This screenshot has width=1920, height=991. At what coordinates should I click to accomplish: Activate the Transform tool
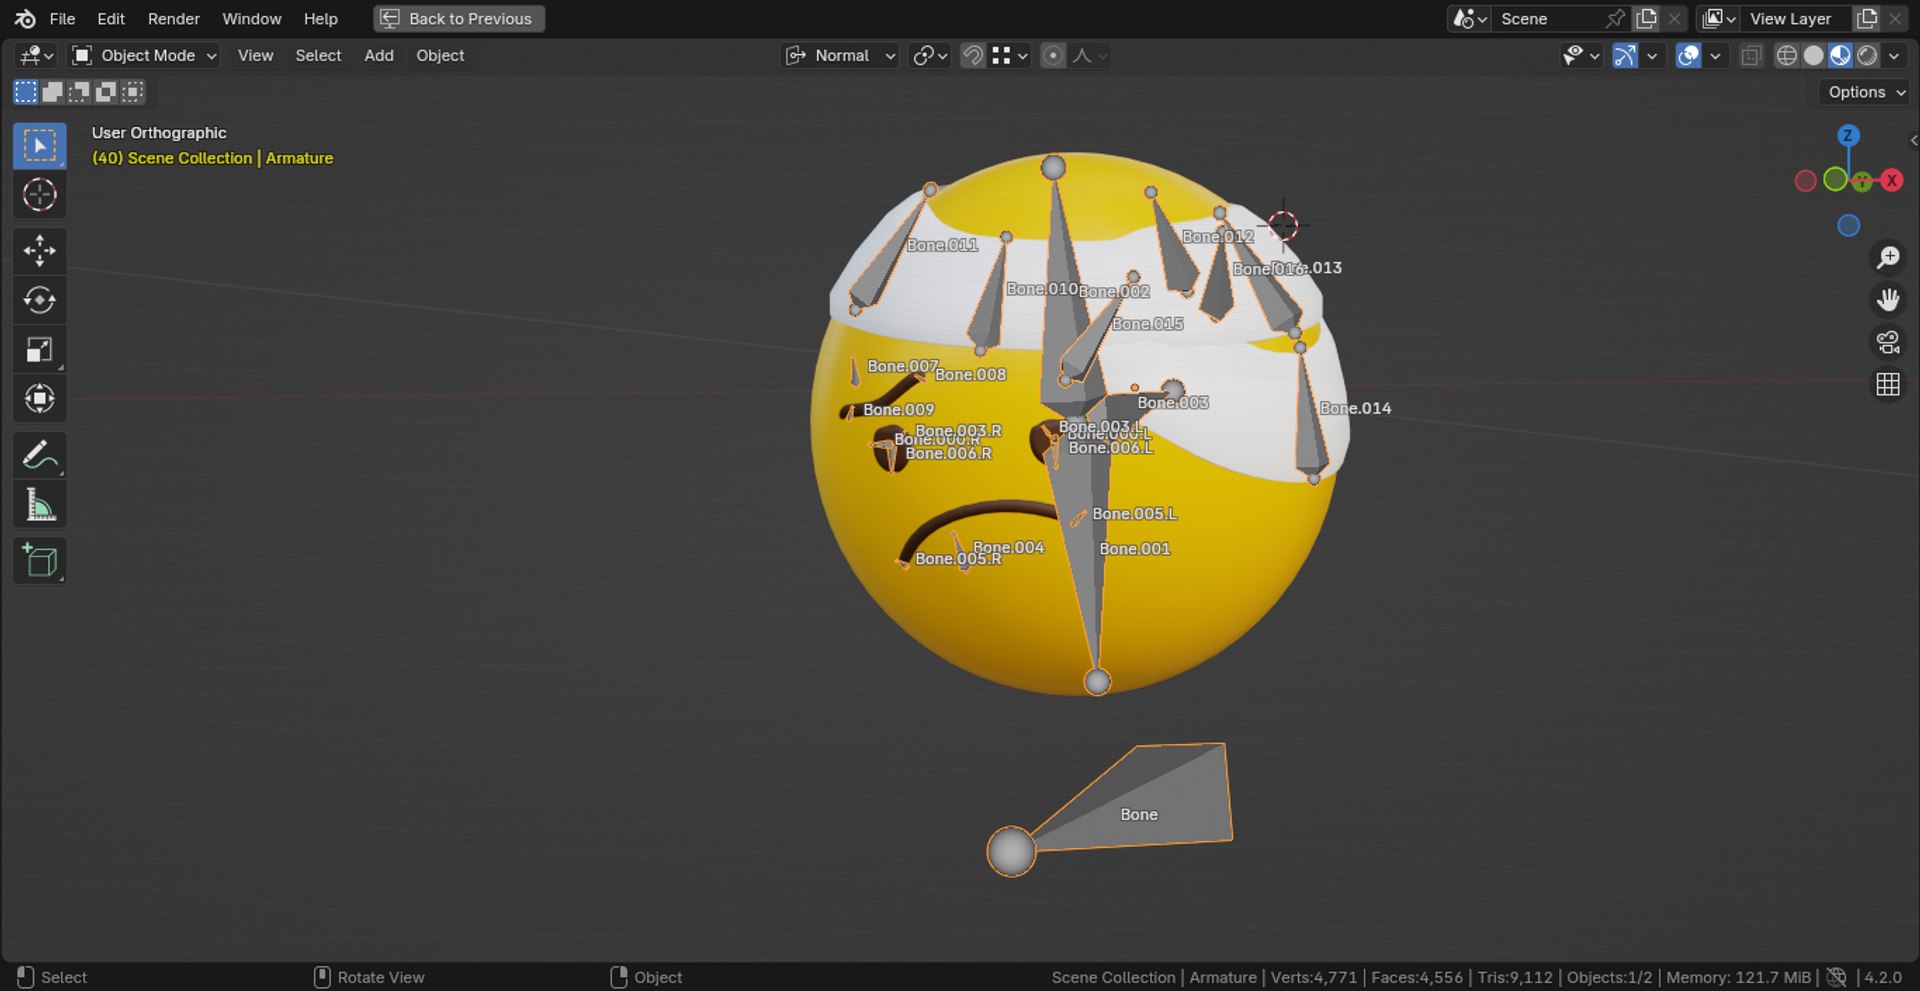(x=40, y=398)
